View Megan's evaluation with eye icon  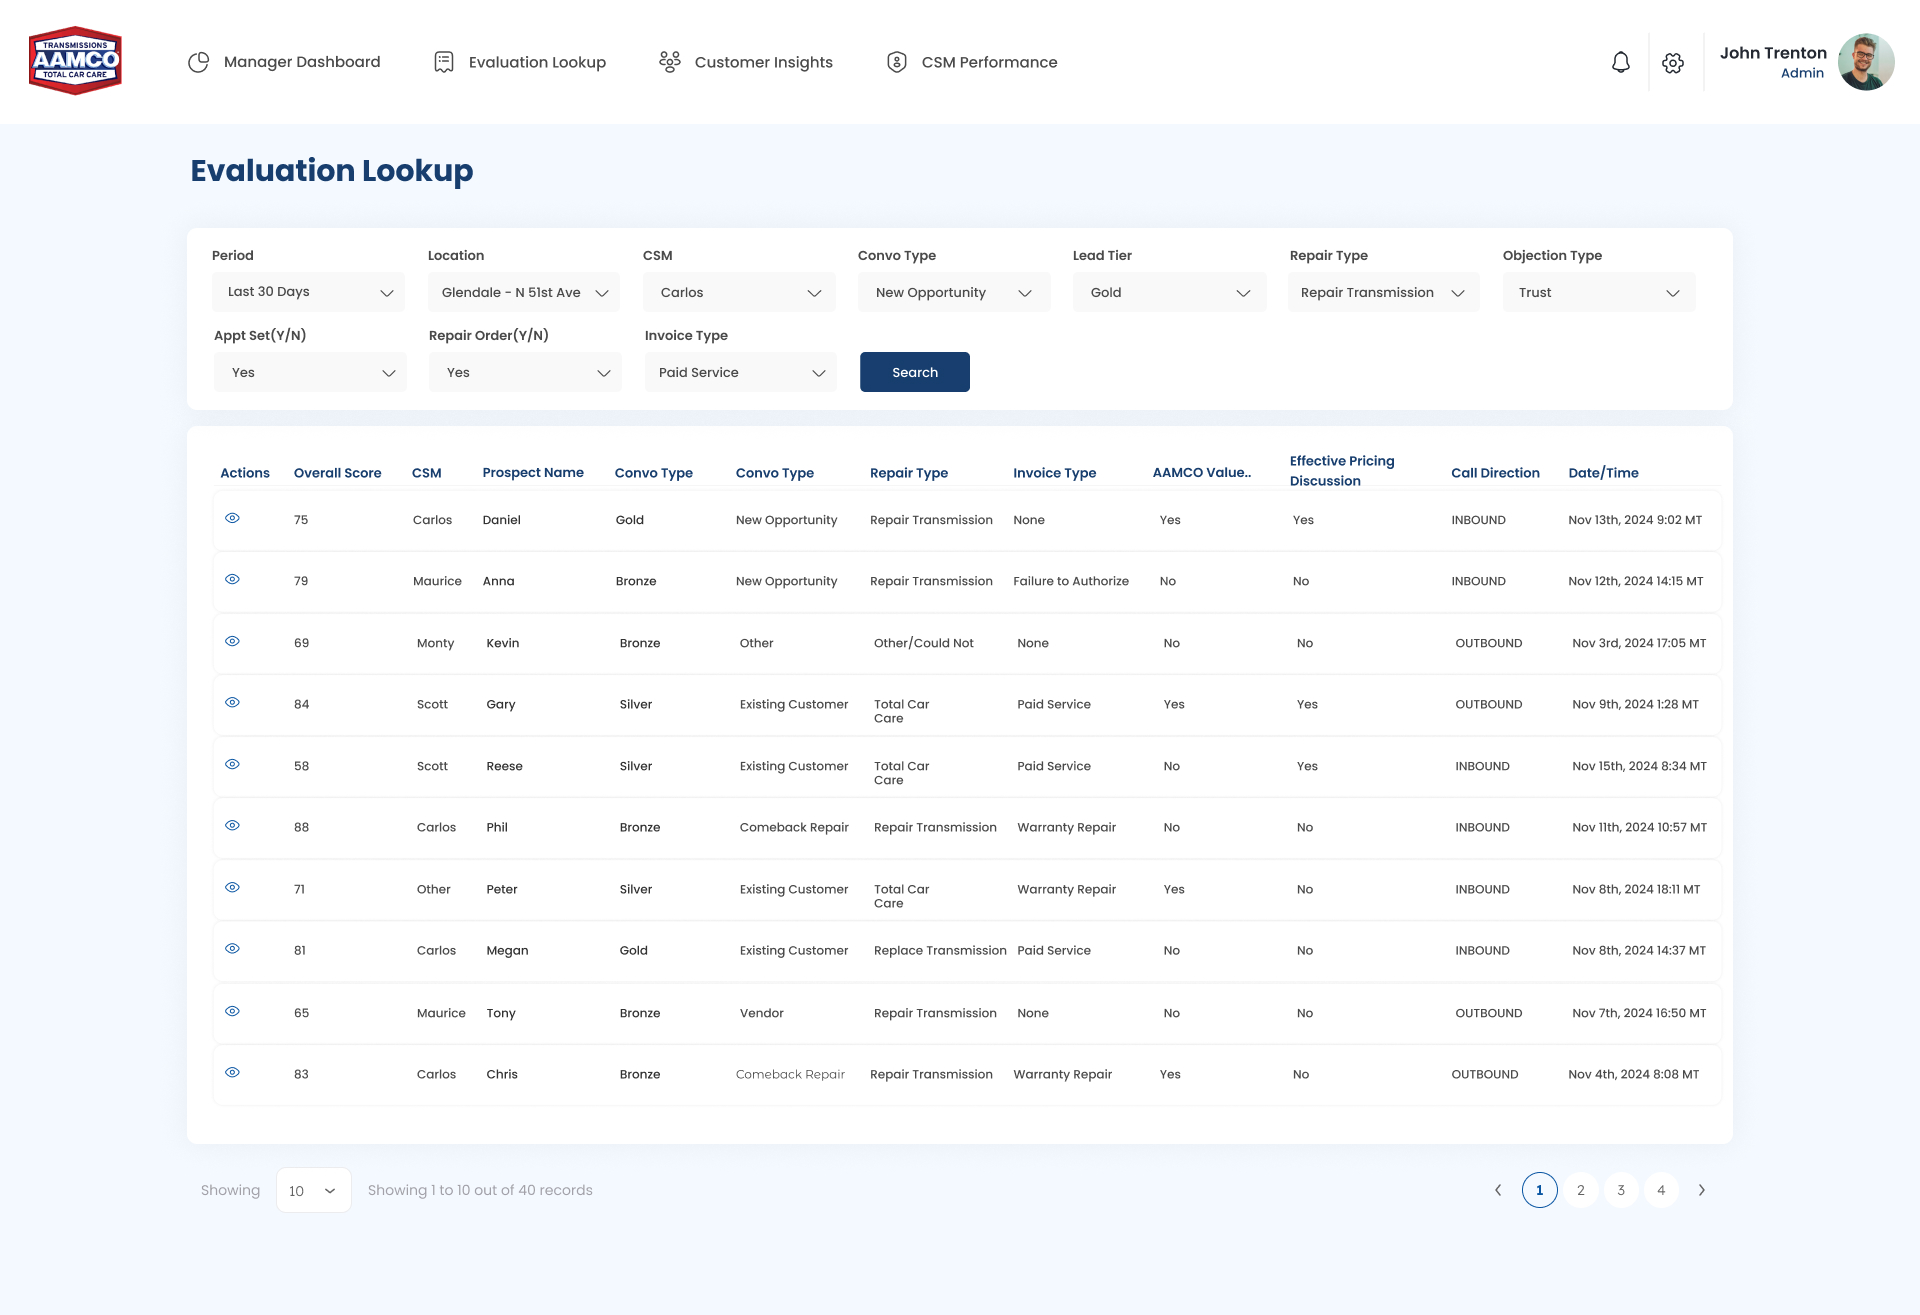pyautogui.click(x=232, y=949)
